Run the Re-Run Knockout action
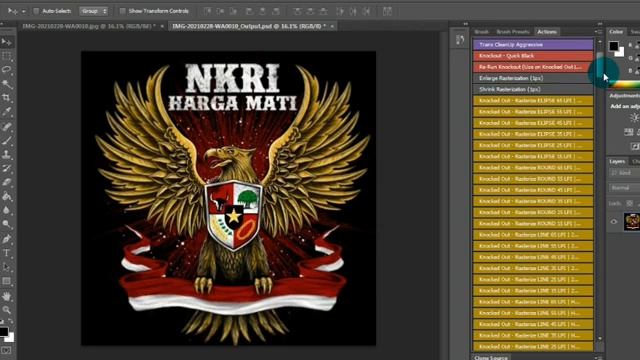This screenshot has width=640, height=360. (x=533, y=67)
